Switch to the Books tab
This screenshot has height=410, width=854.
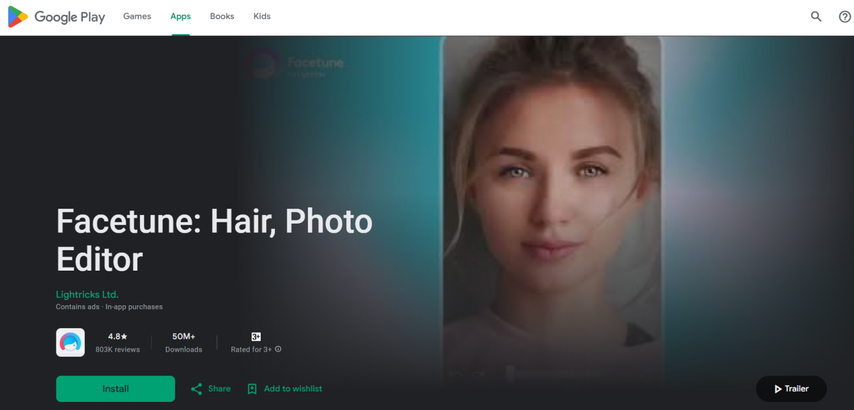[222, 16]
